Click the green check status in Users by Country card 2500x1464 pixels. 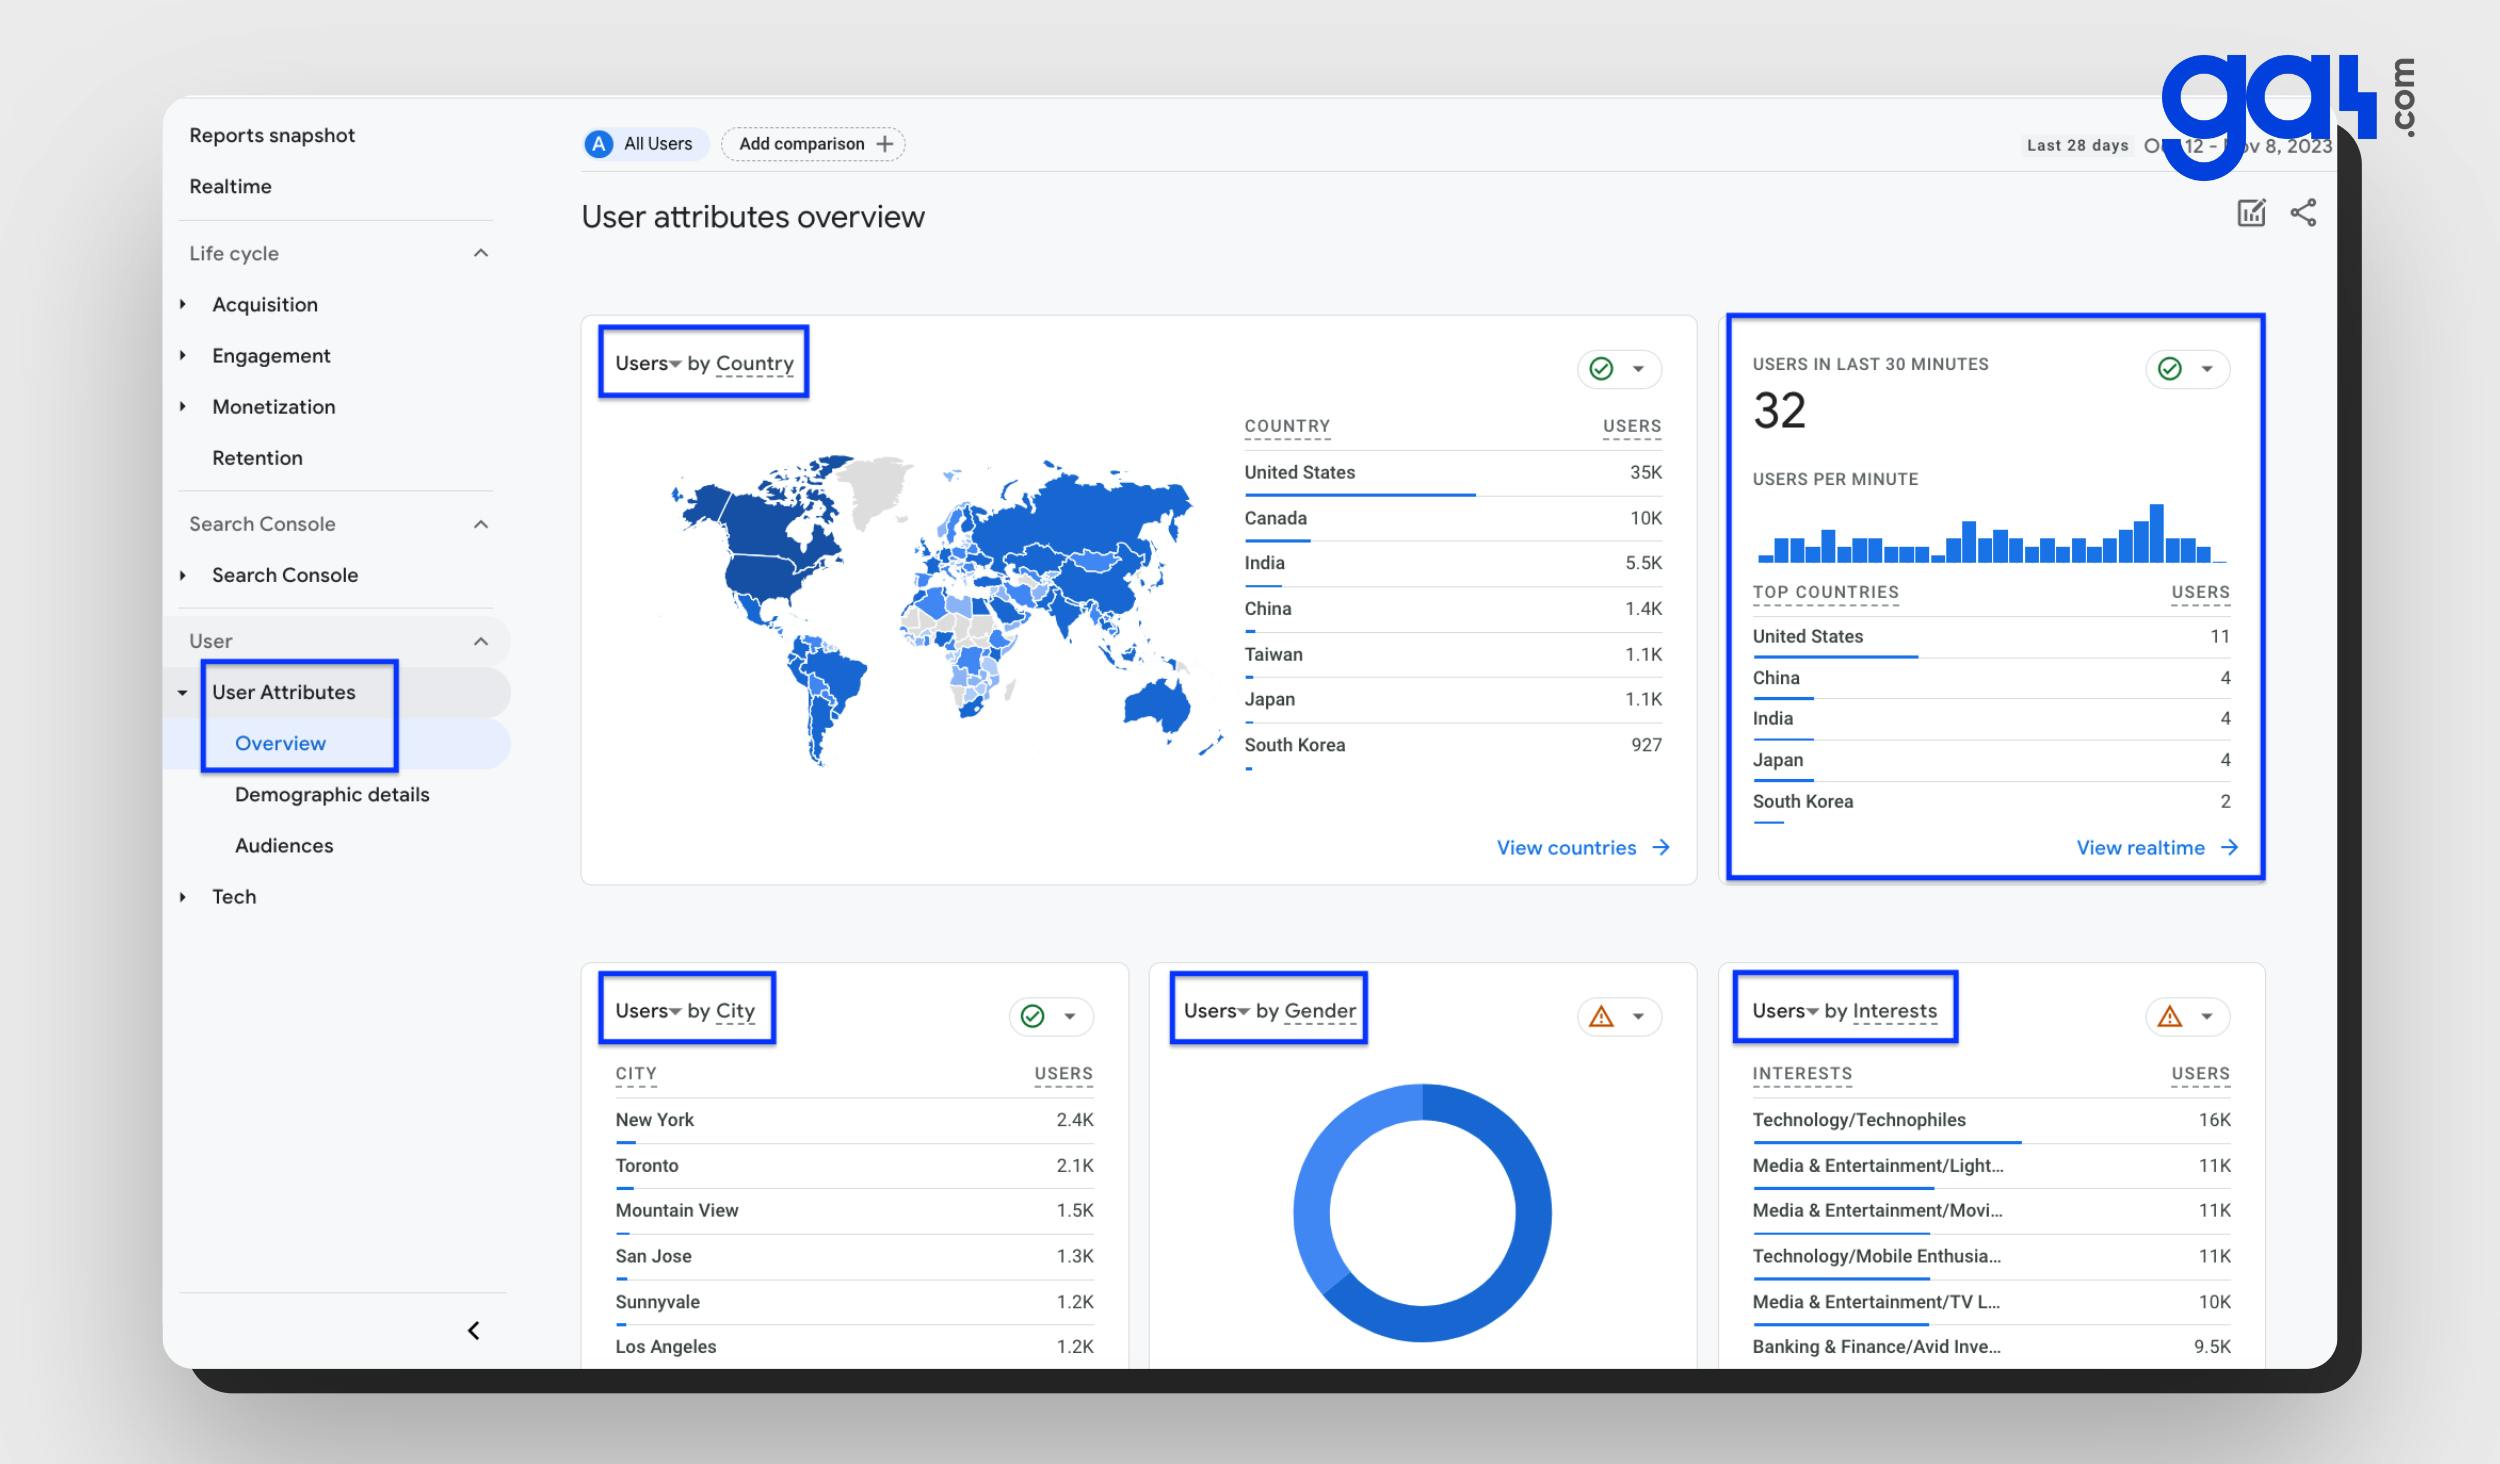coord(1601,369)
